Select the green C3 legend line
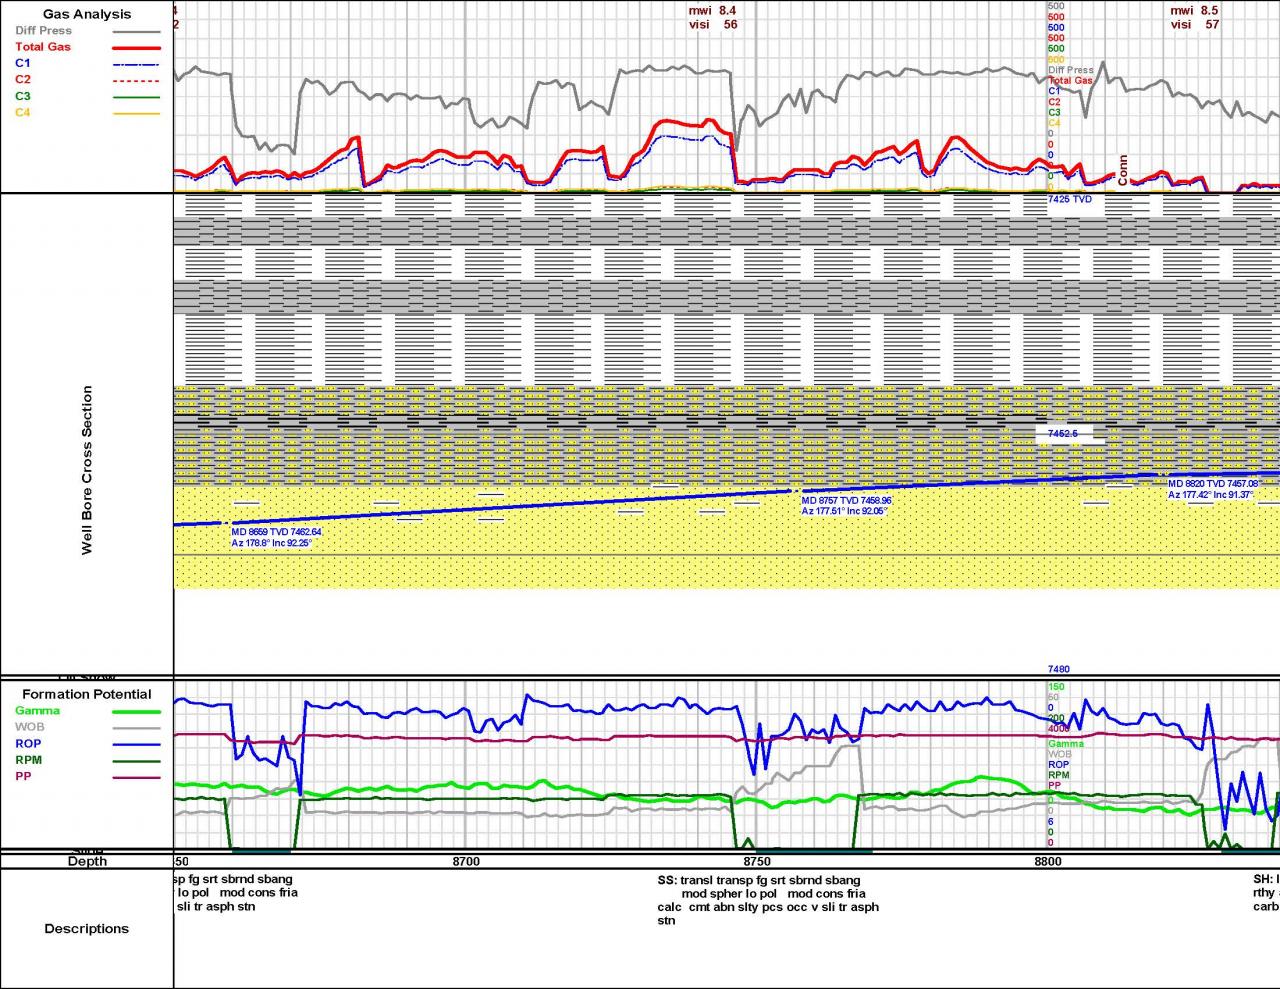Image resolution: width=1280 pixels, height=989 pixels. [135, 96]
